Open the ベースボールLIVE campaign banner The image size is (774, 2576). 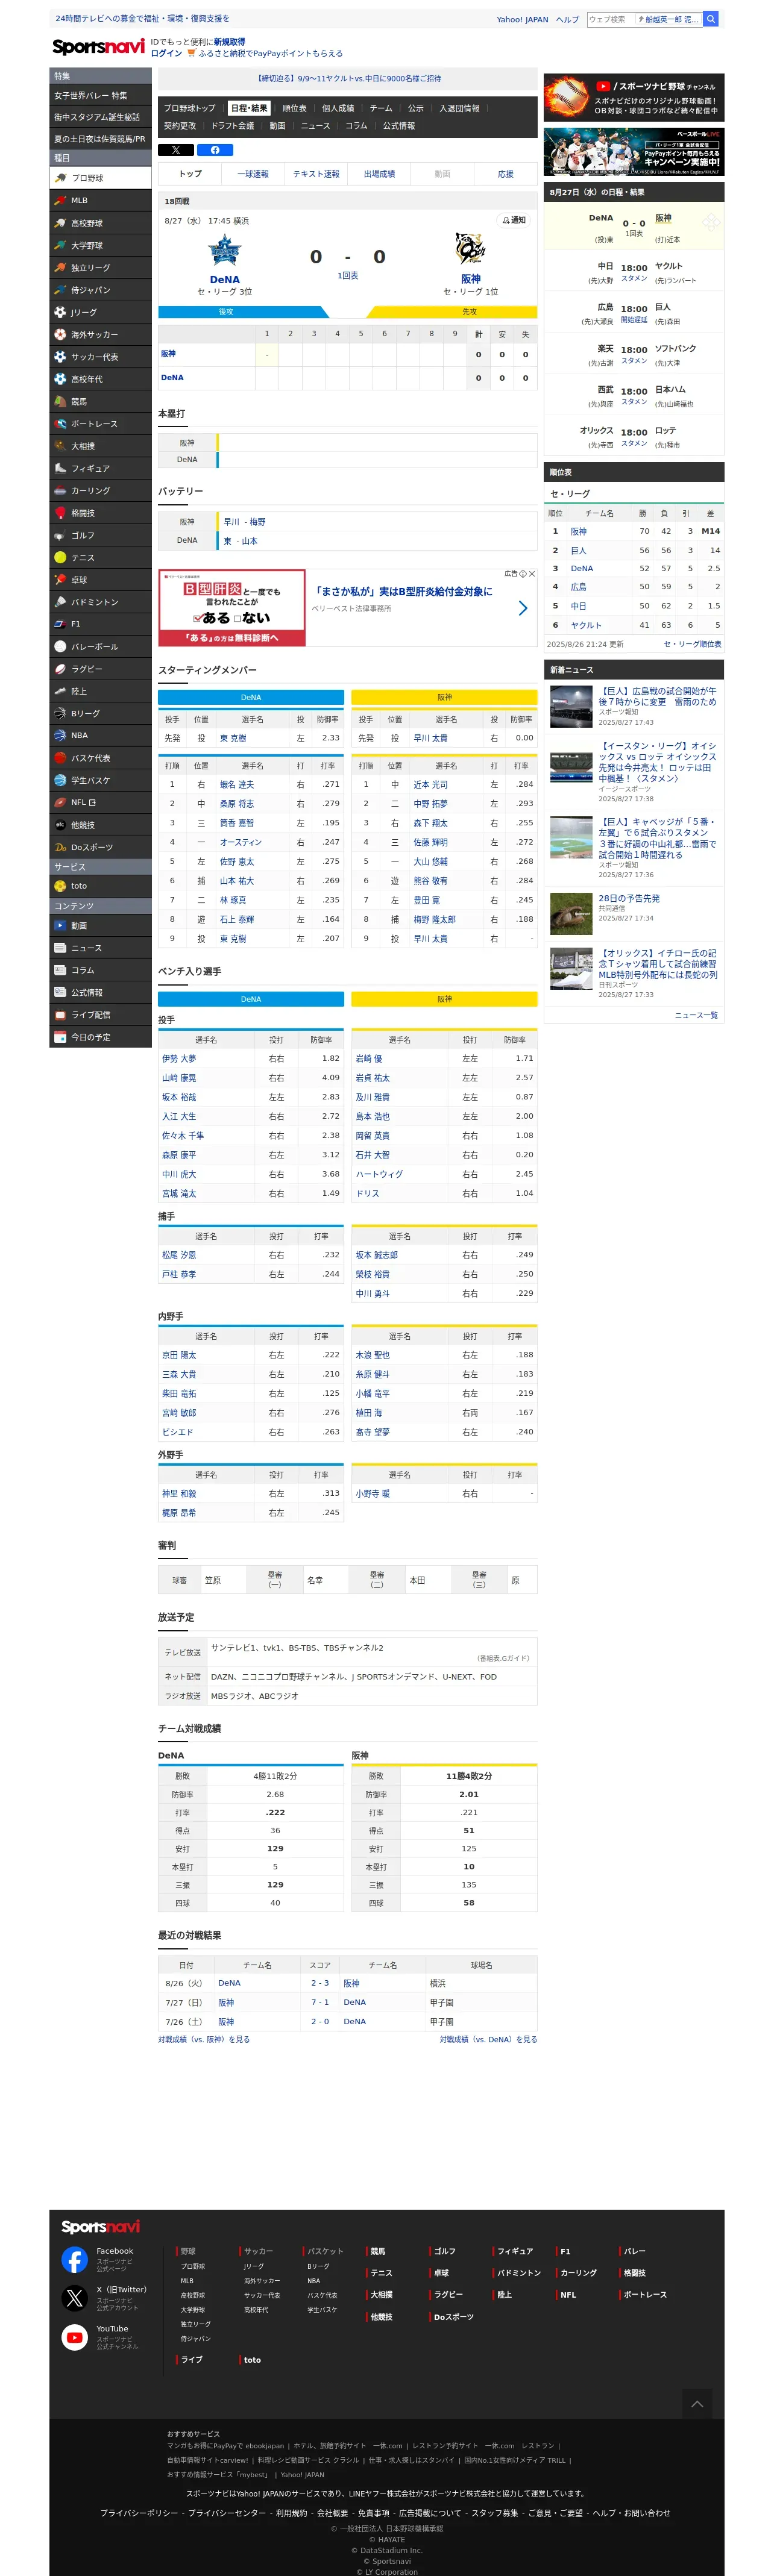[634, 152]
